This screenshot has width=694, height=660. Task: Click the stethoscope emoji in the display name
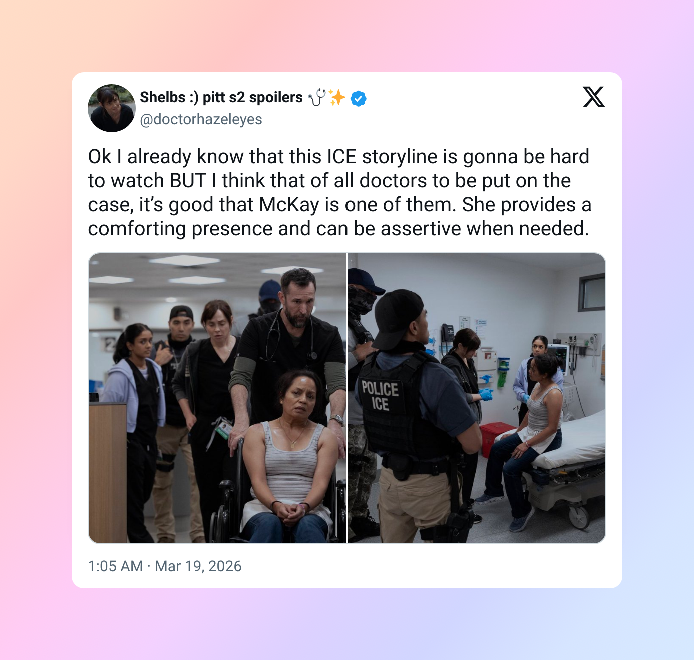(317, 97)
